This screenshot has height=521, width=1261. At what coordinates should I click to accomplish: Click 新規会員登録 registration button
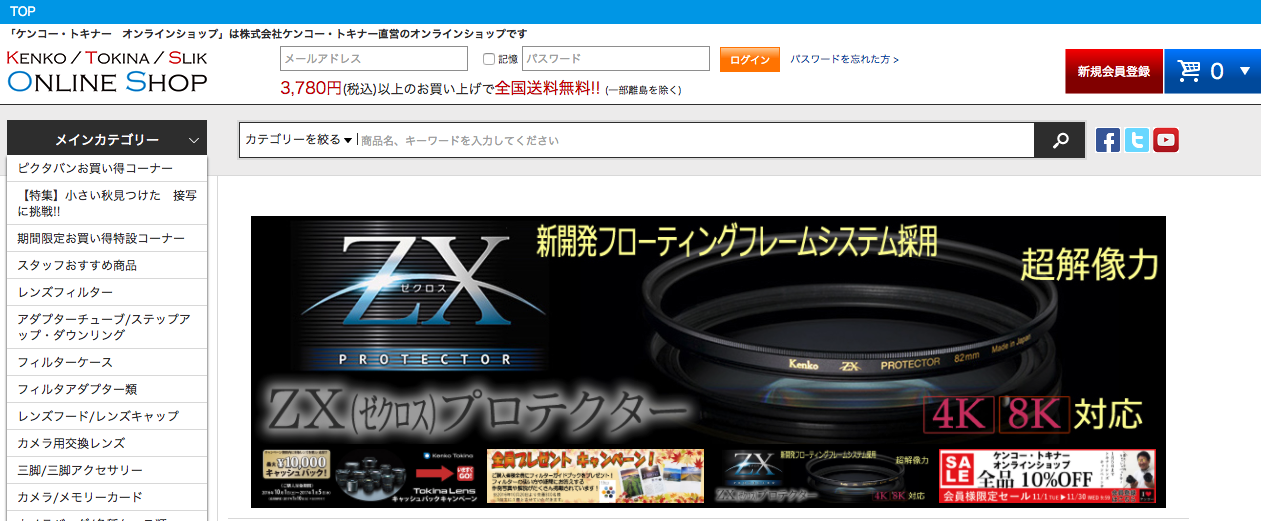pos(1114,71)
